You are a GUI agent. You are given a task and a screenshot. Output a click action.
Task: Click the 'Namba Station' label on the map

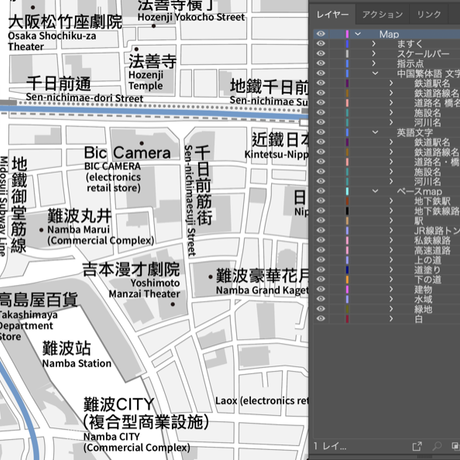77,363
